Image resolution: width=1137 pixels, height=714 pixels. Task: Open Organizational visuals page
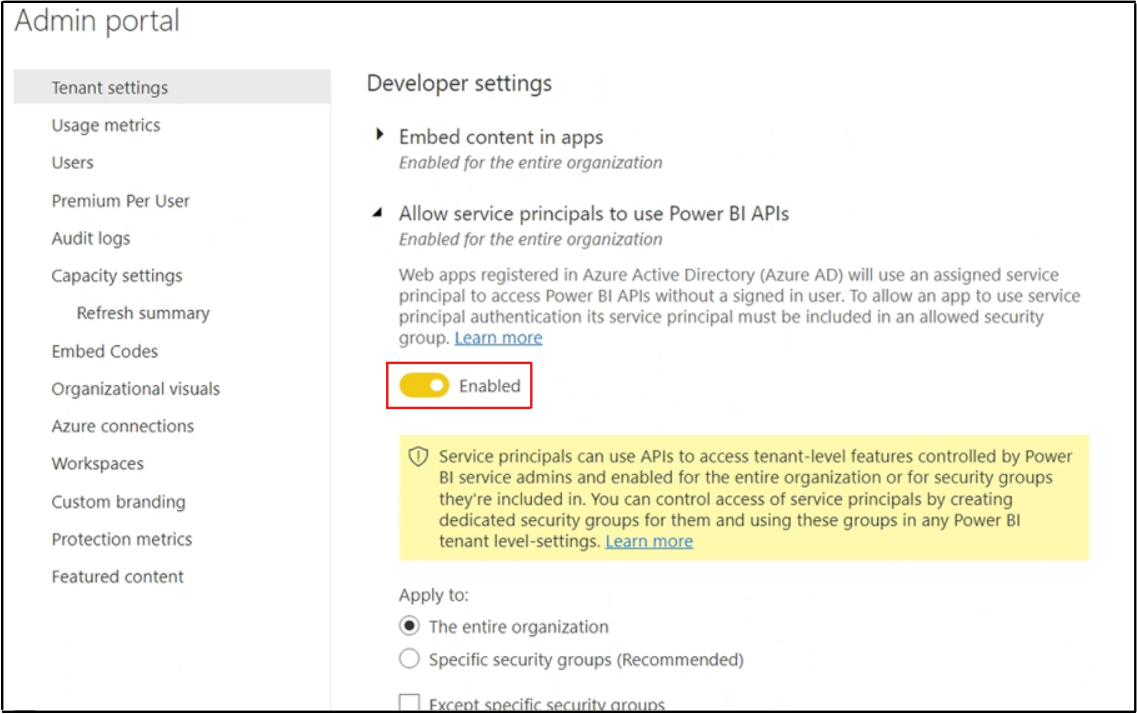tap(136, 389)
